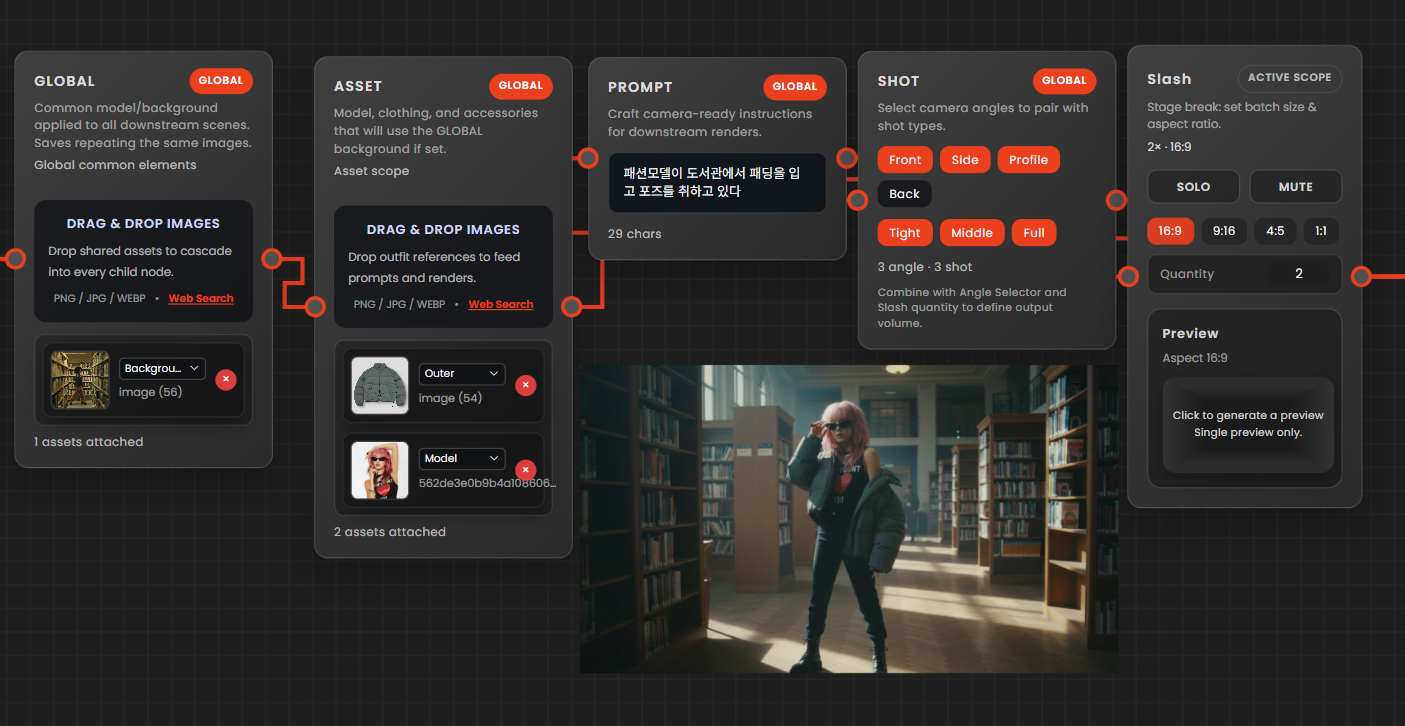Toggle the Tight shot type
The image size is (1405, 726).
pos(904,233)
